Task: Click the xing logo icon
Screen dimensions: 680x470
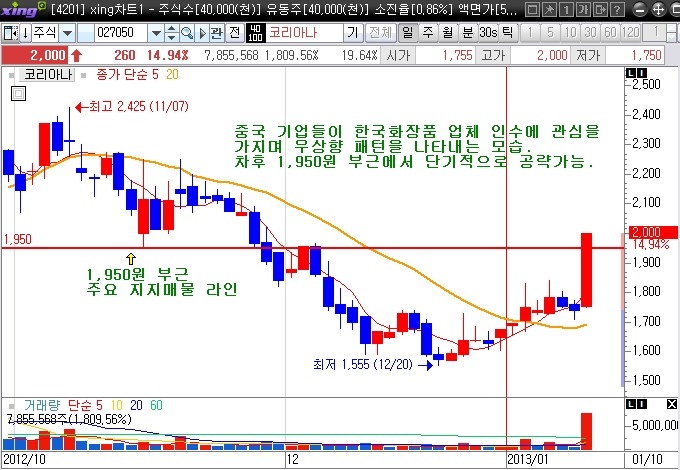Action: (23, 9)
